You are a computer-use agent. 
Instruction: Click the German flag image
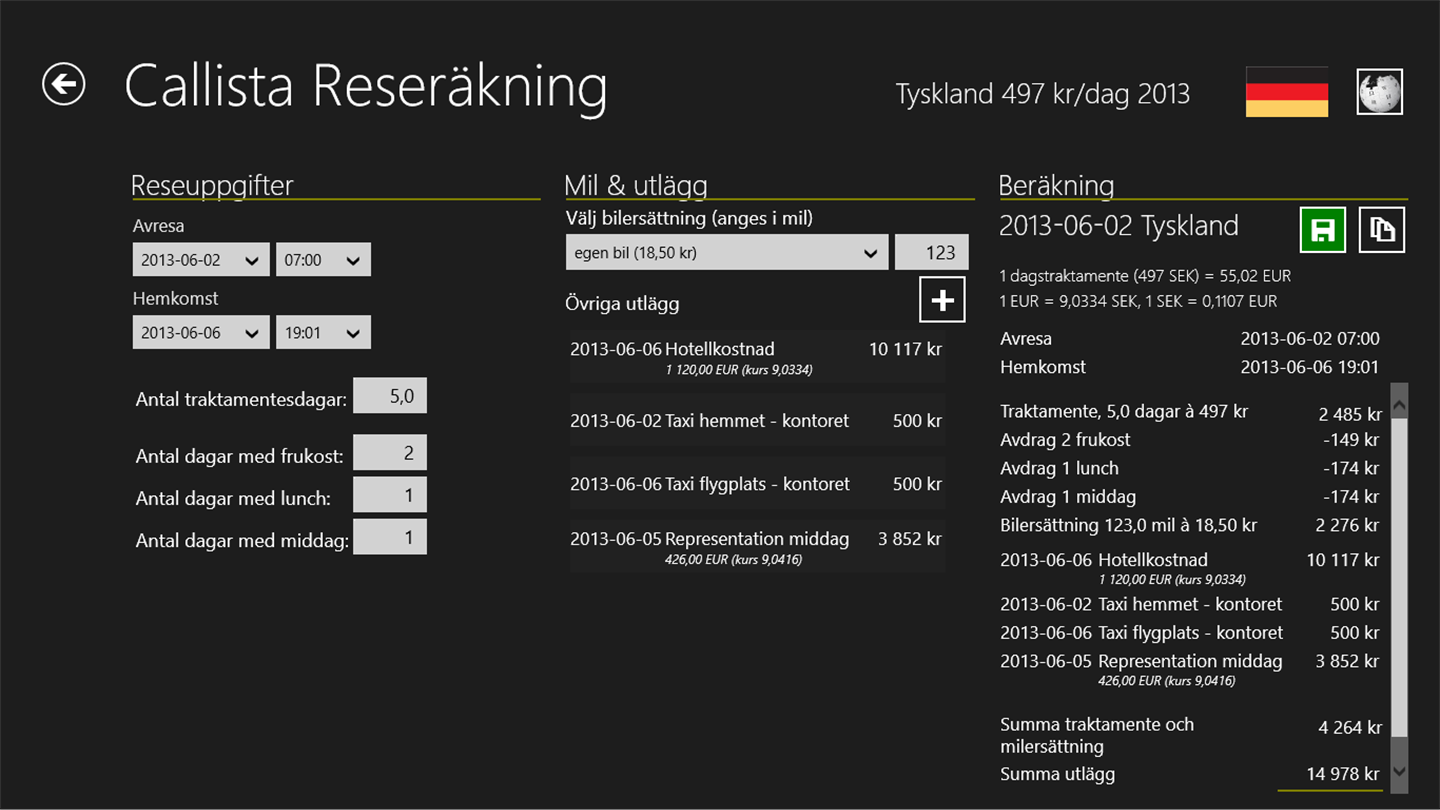pos(1287,92)
